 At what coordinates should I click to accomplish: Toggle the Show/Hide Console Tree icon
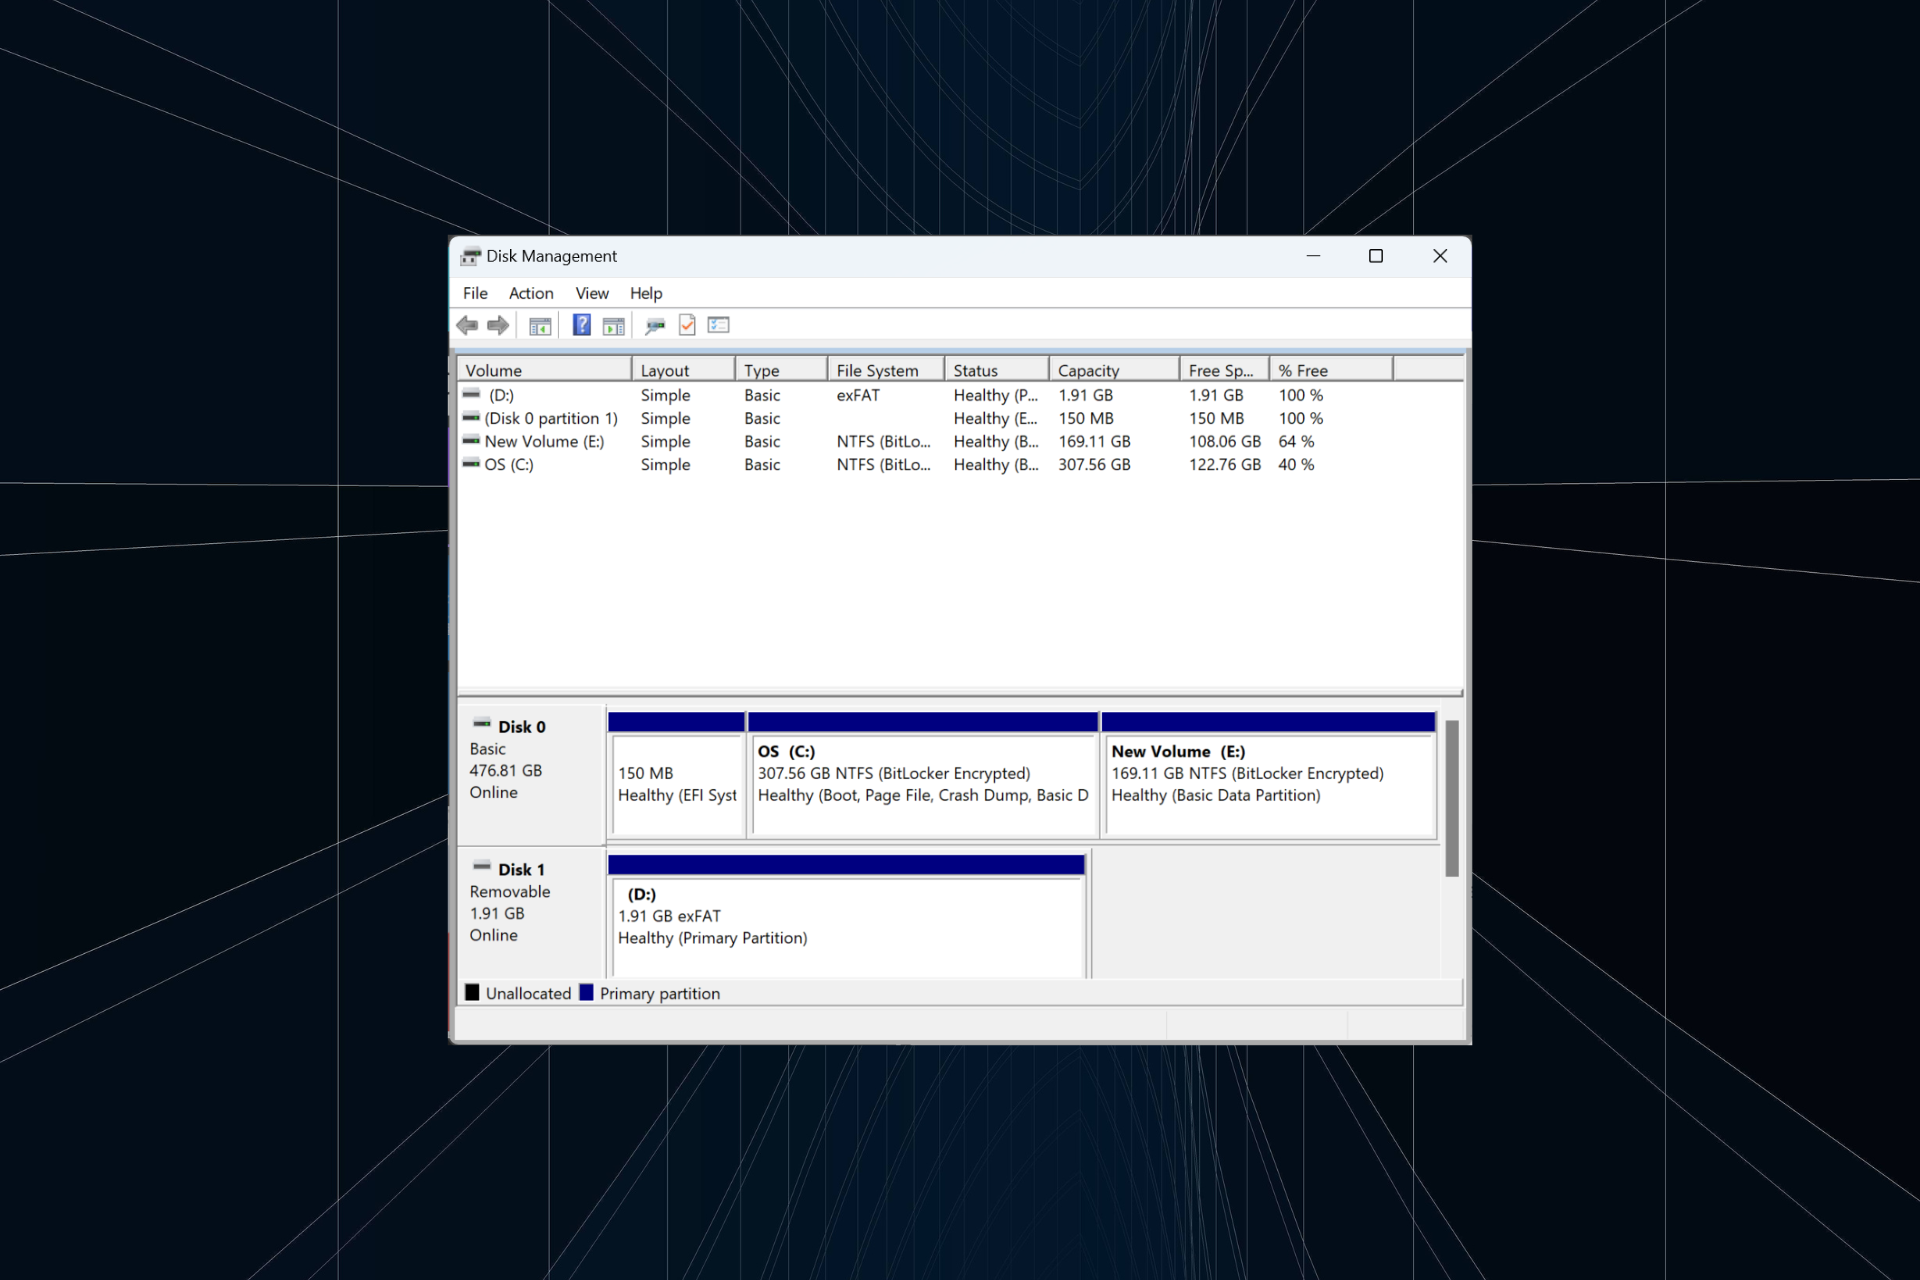tap(539, 325)
